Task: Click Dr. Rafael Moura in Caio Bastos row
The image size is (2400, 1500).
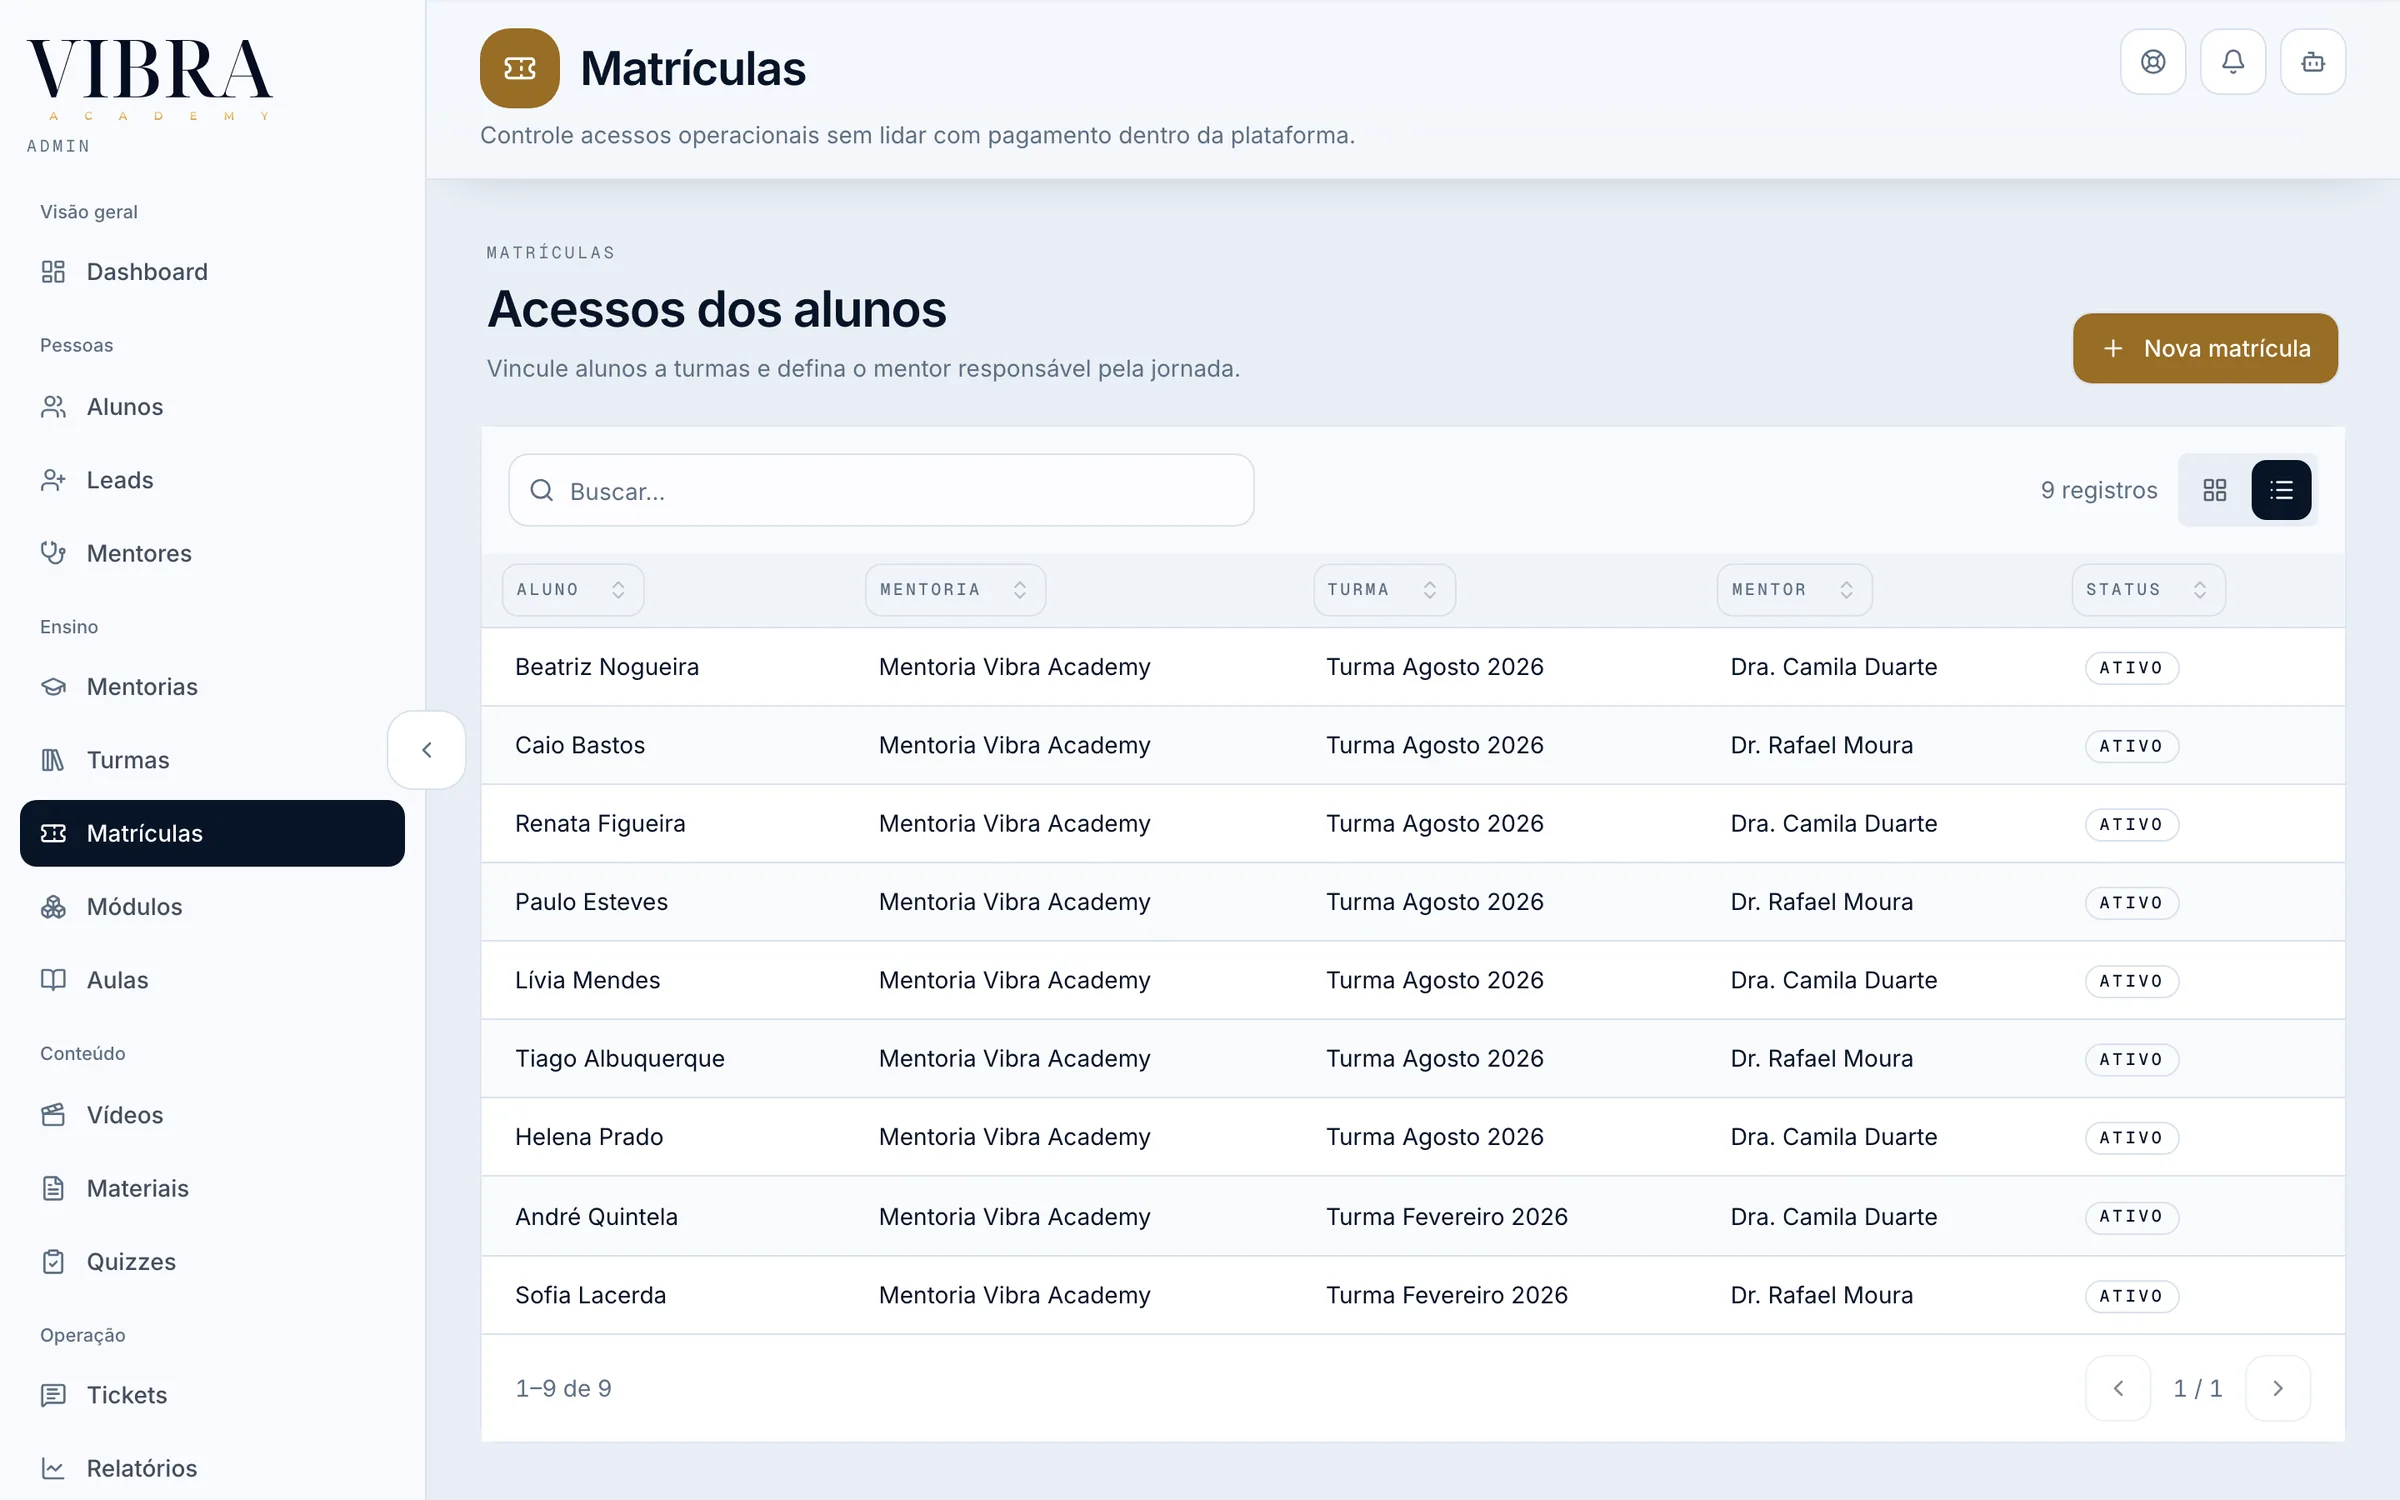Action: (x=1821, y=745)
